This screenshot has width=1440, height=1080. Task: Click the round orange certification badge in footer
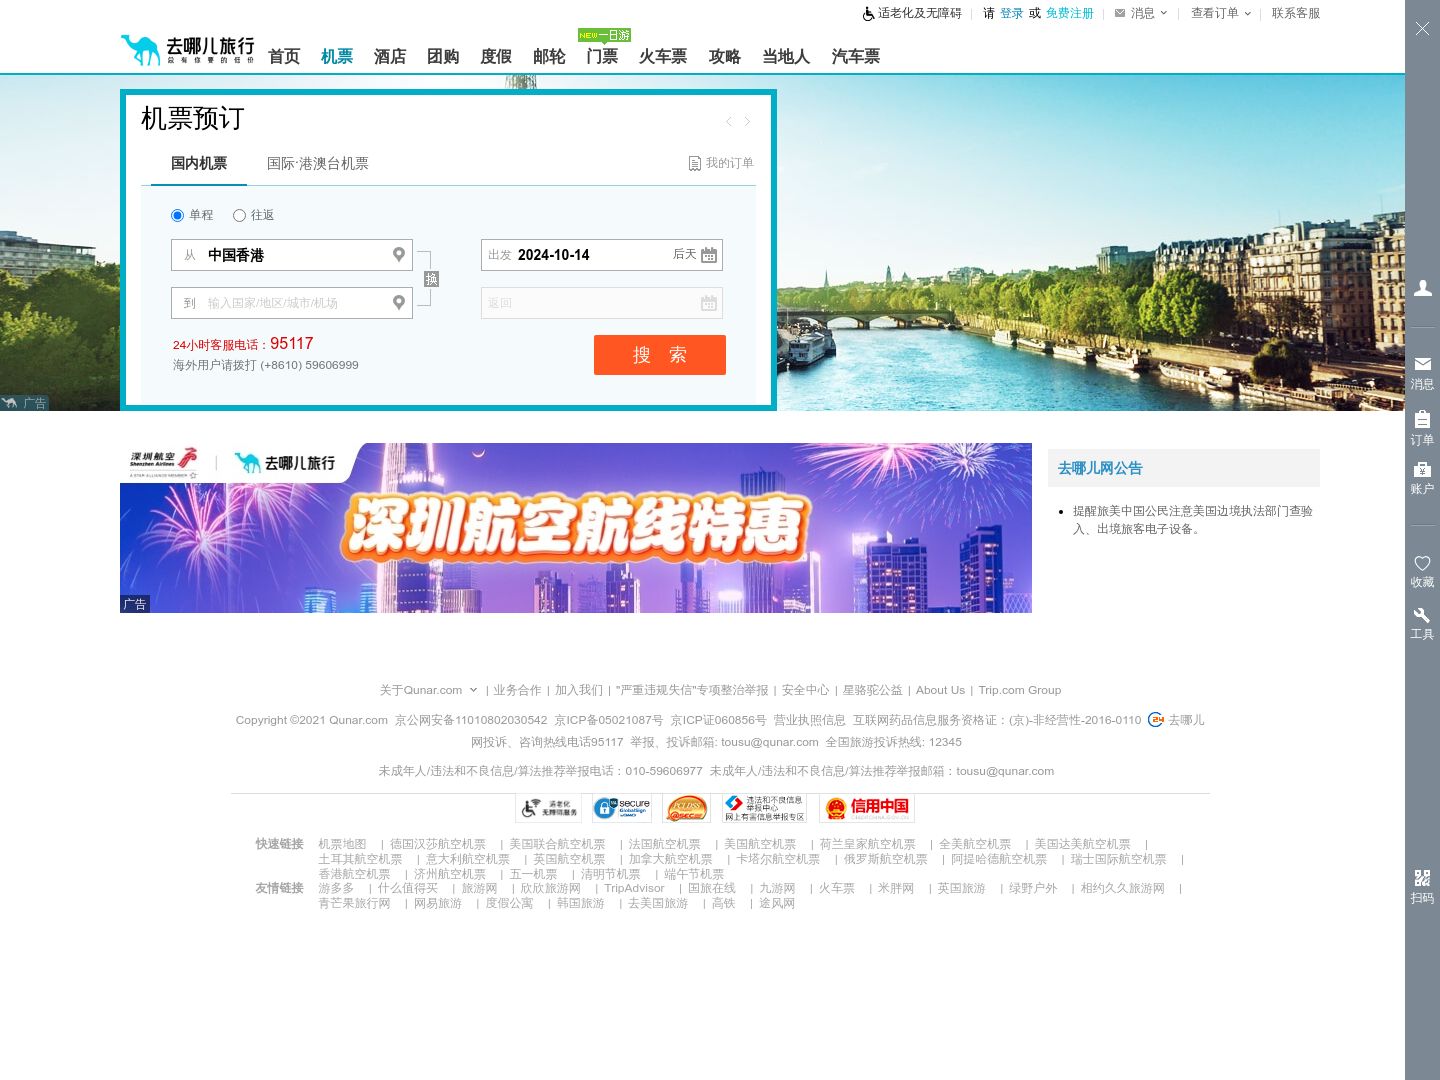687,808
